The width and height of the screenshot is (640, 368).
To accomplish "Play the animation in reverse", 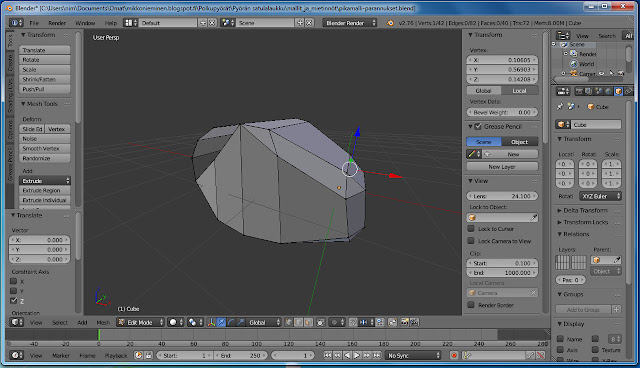I will [x=347, y=355].
